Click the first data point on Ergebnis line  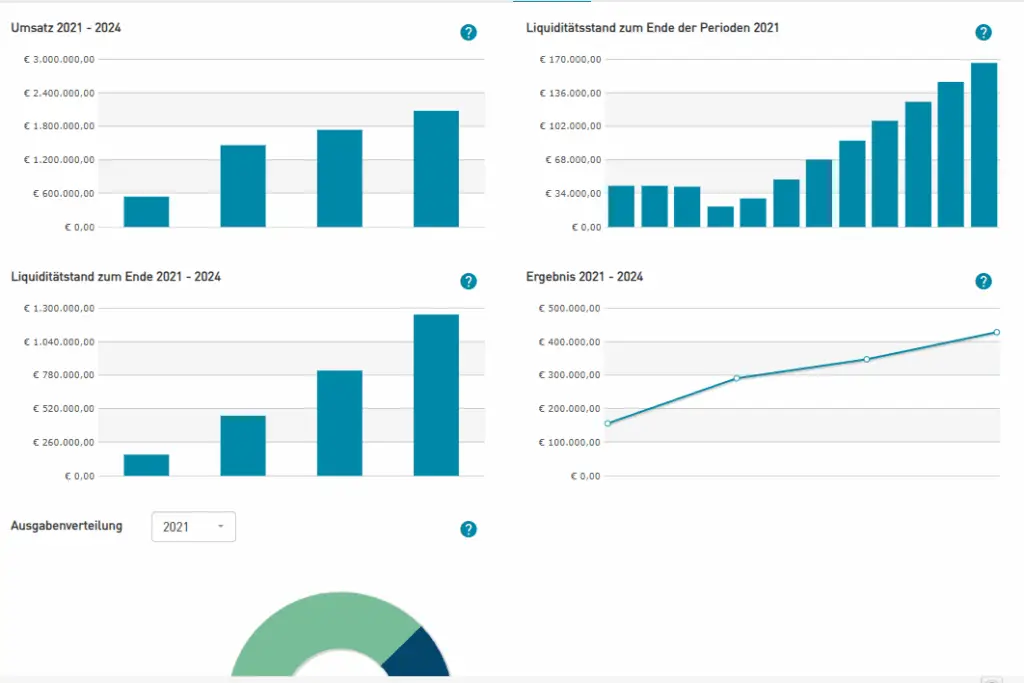(x=607, y=423)
